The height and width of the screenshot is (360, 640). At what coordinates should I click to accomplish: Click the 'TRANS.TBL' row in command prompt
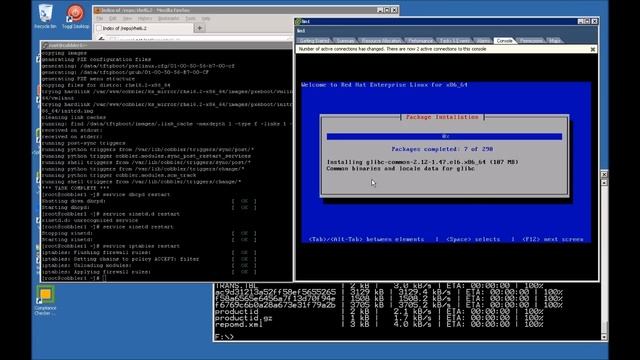388,286
